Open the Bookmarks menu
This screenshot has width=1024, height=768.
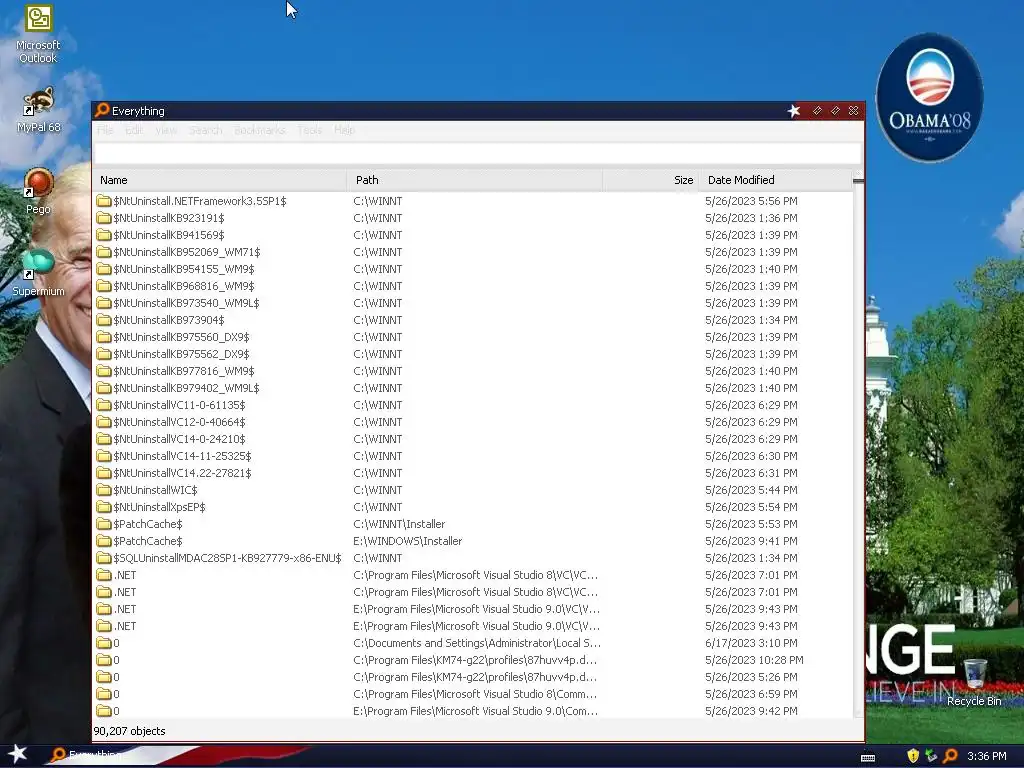point(259,130)
